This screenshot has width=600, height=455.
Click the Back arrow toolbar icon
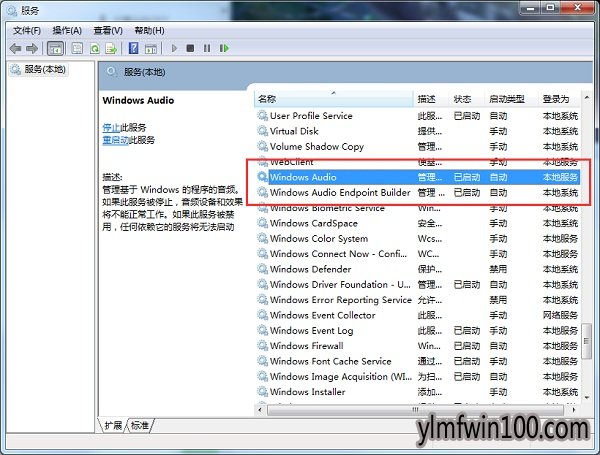click(x=16, y=49)
